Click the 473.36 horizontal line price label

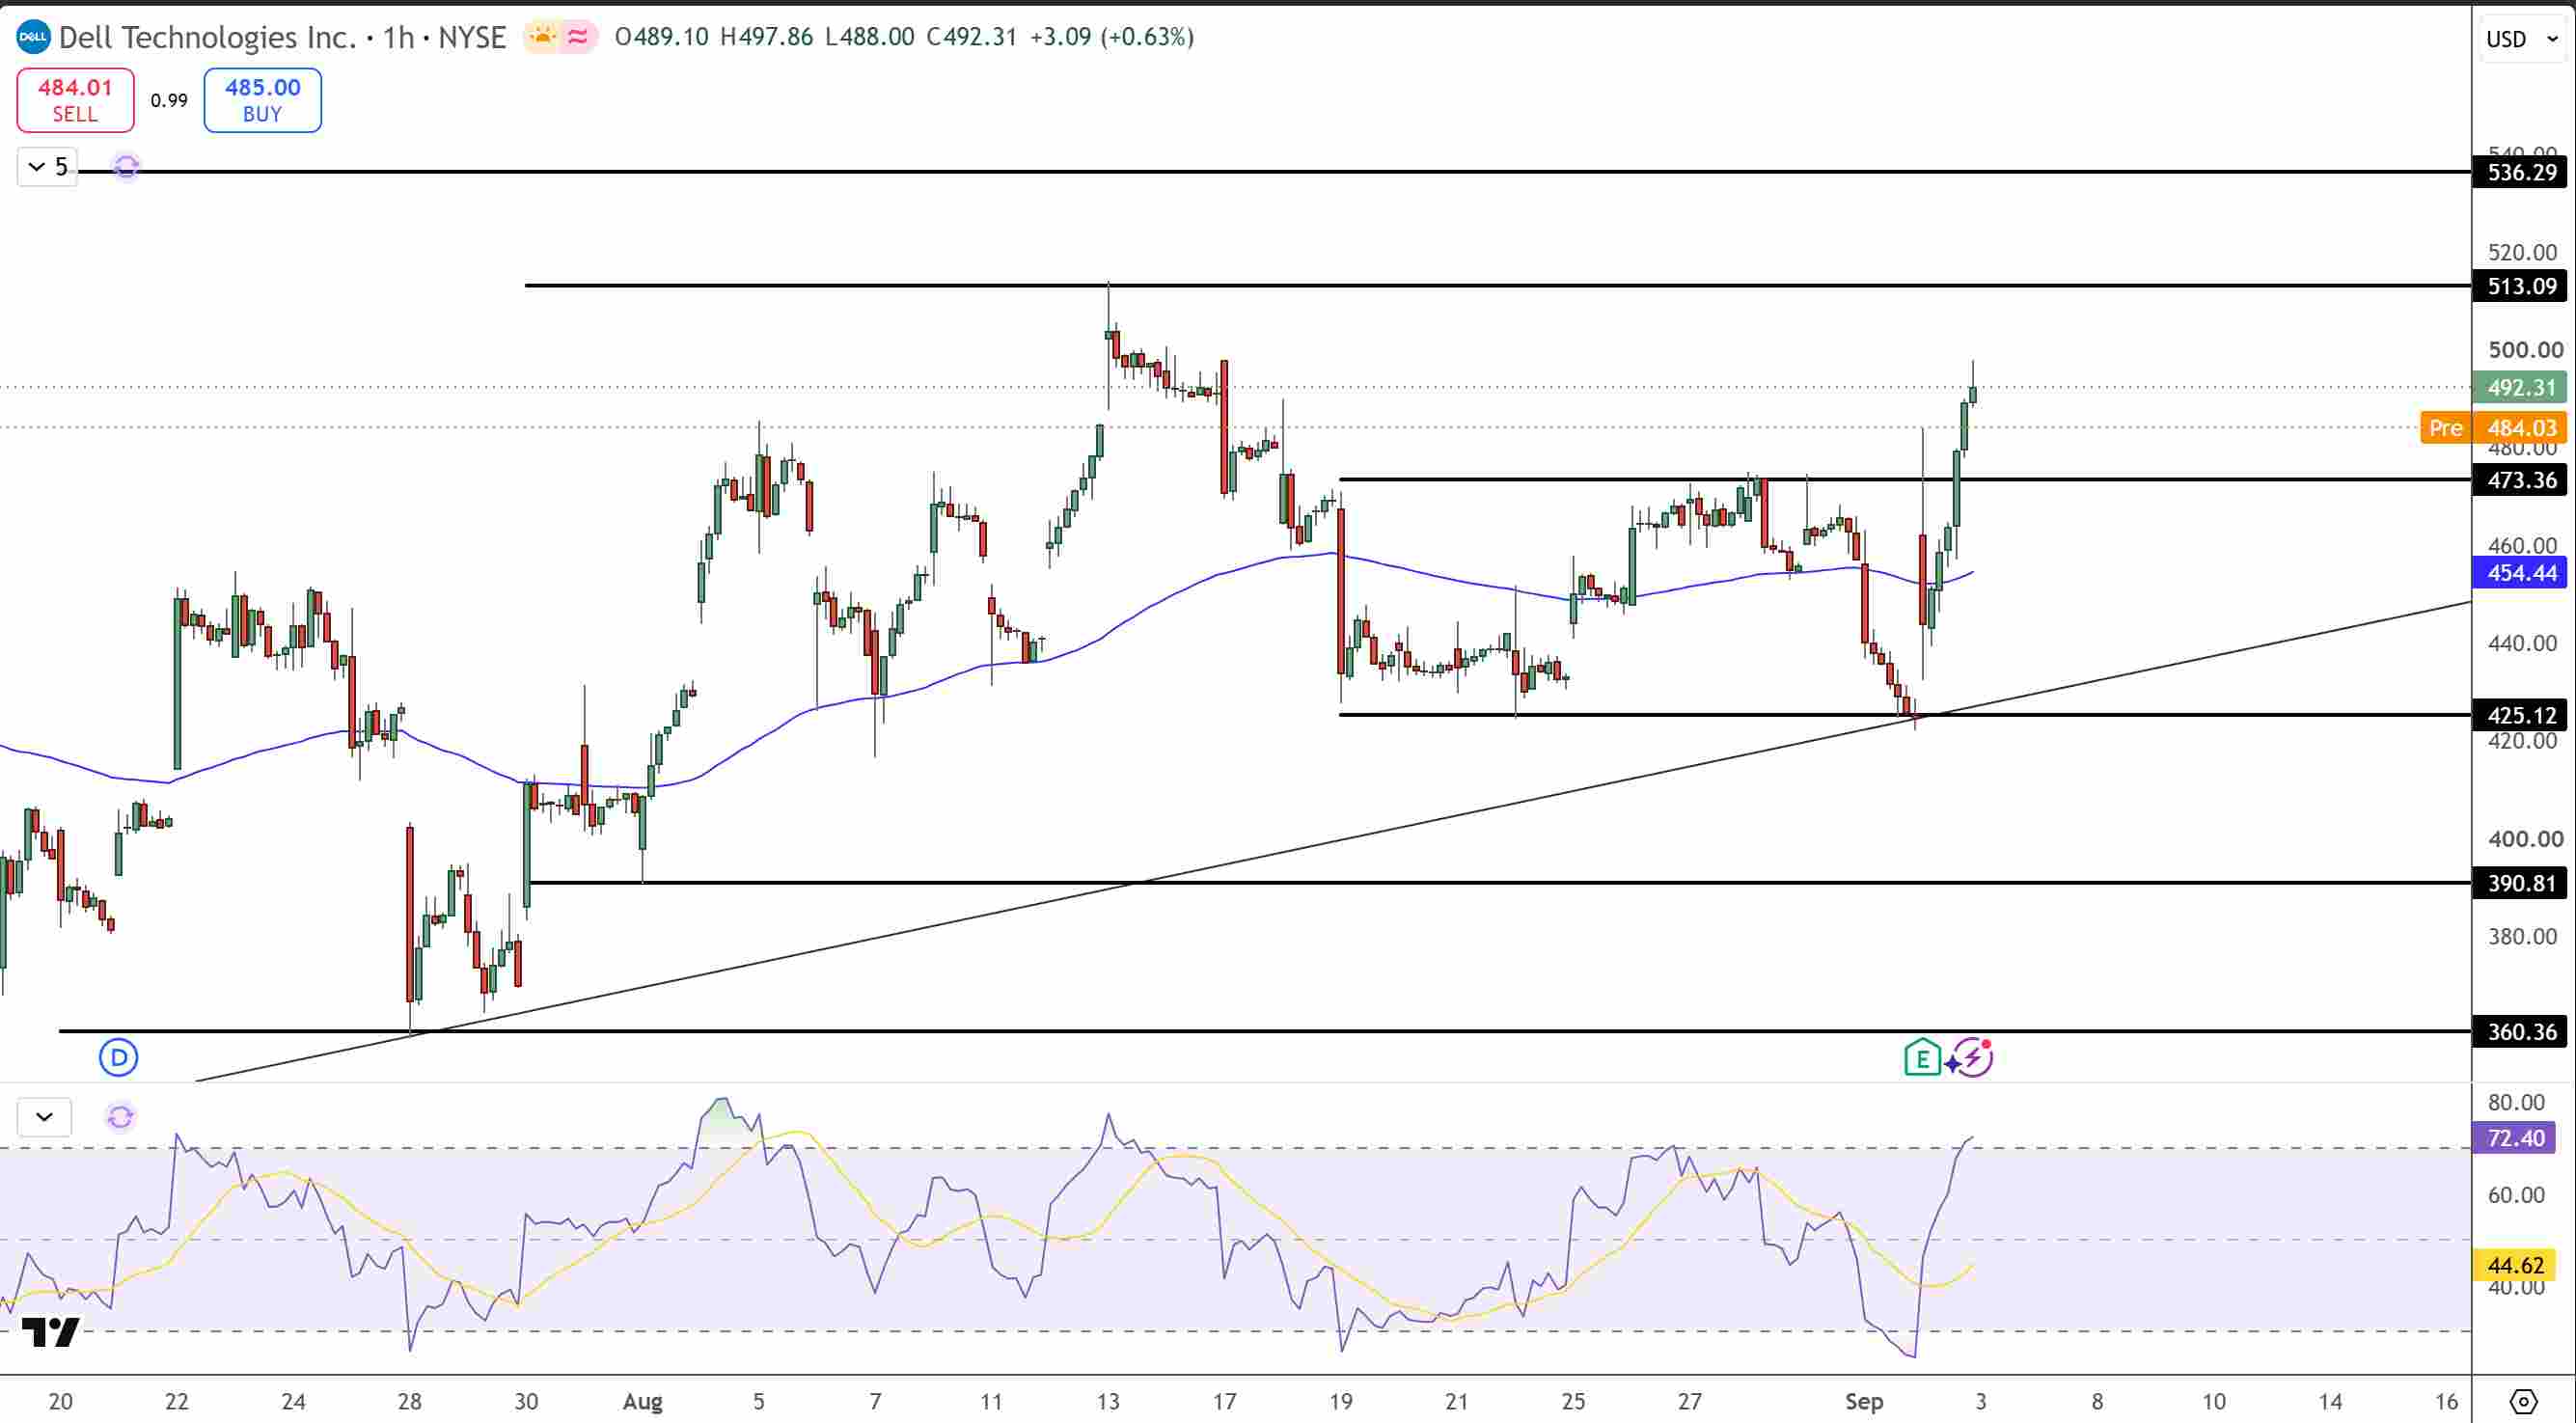point(2520,480)
